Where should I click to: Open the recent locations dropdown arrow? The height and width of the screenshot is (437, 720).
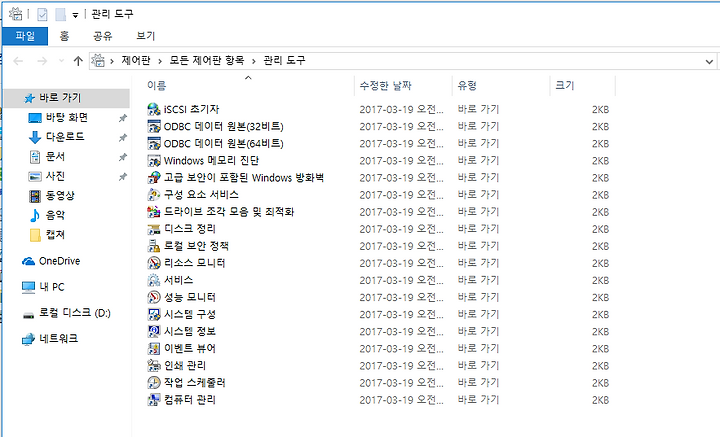coord(61,61)
